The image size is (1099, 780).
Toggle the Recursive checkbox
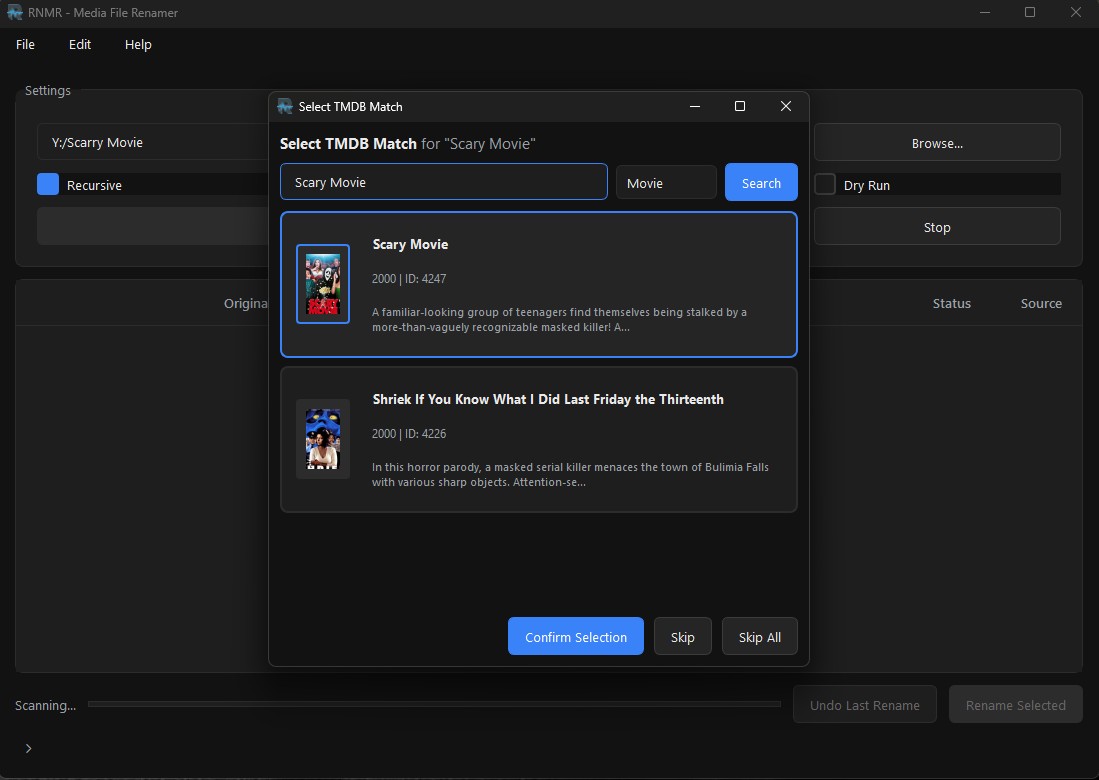[48, 185]
